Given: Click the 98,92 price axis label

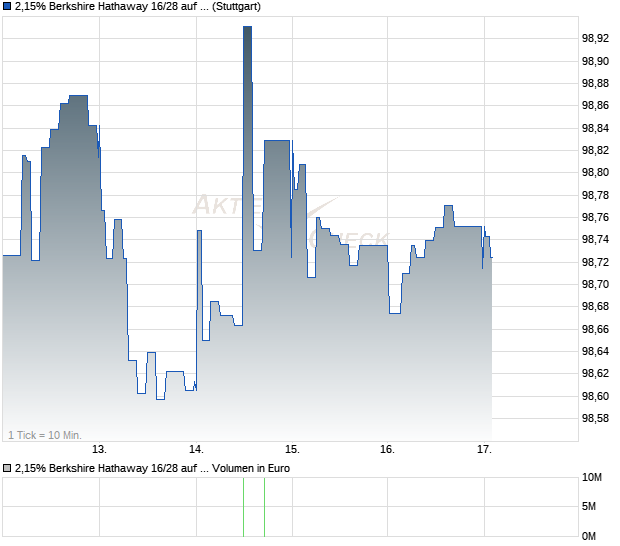Looking at the screenshot, I should point(595,38).
